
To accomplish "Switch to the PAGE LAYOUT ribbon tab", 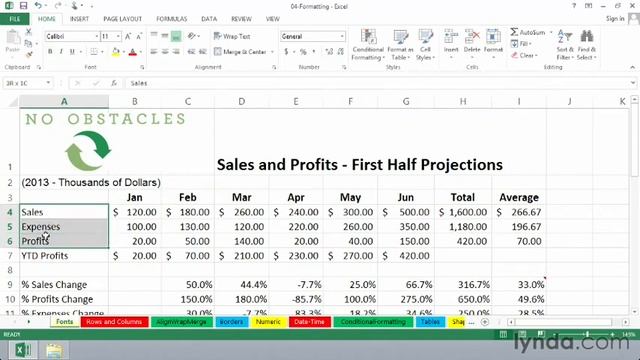I will pos(122,19).
